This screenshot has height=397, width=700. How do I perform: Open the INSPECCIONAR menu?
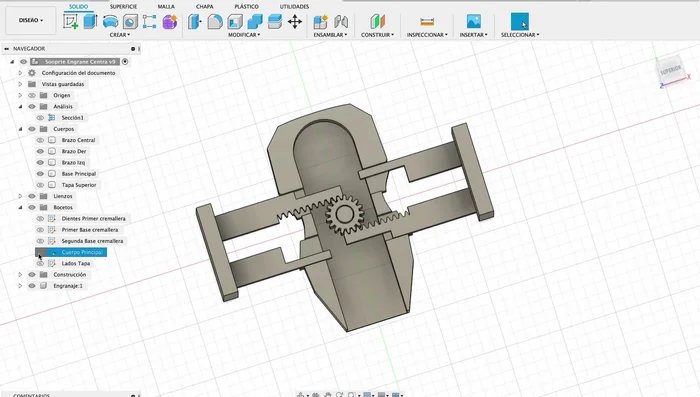[x=427, y=35]
